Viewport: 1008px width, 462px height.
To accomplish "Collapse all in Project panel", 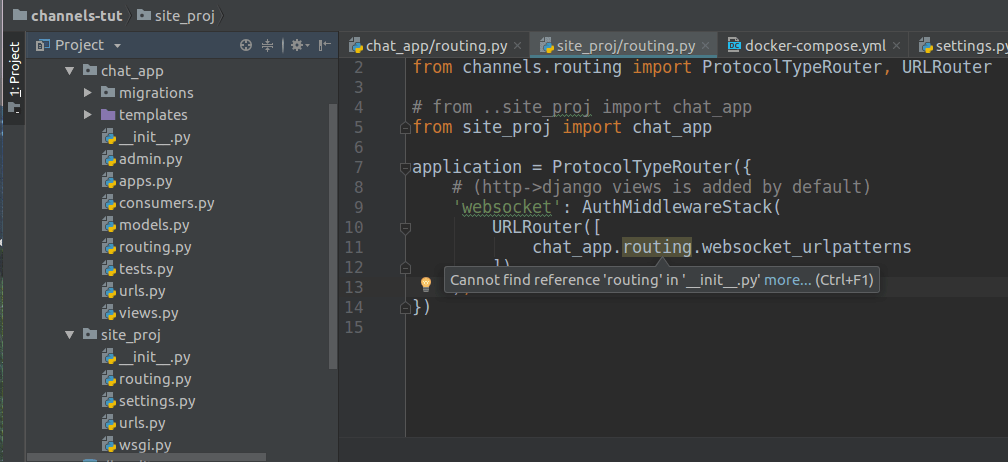I will [x=268, y=45].
